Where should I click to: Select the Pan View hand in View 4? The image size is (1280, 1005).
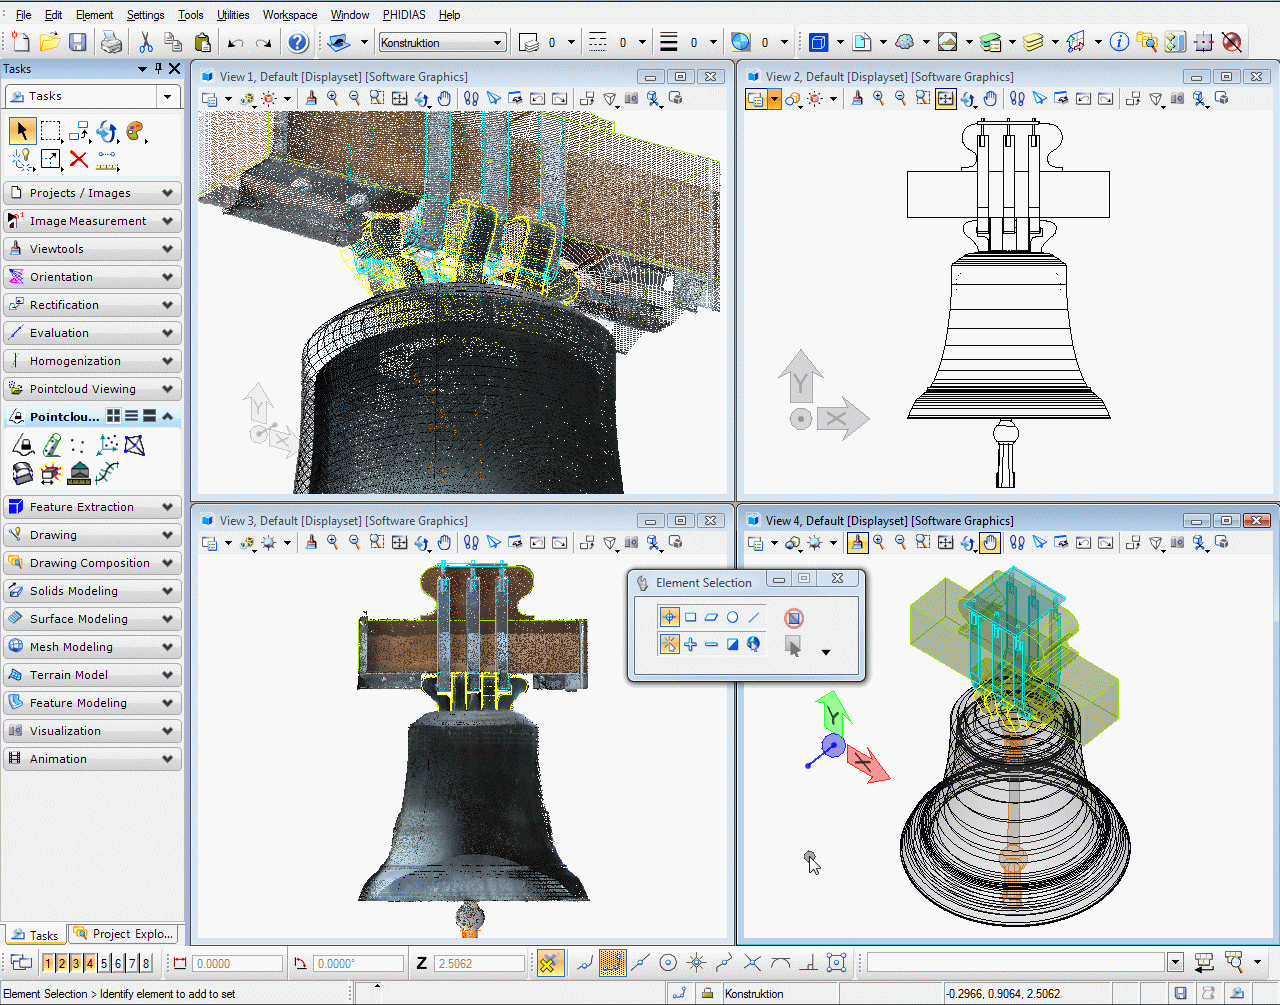(x=990, y=542)
